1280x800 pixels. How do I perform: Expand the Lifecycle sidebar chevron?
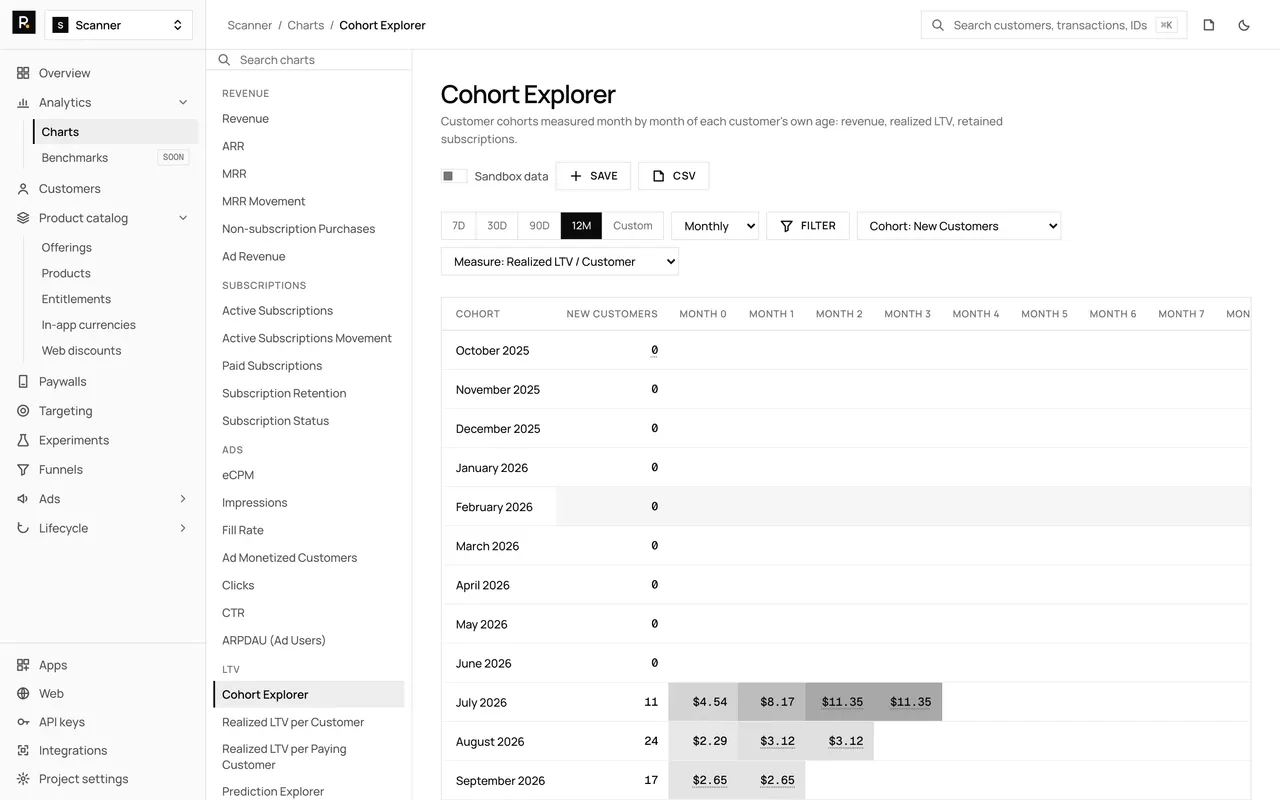(183, 528)
